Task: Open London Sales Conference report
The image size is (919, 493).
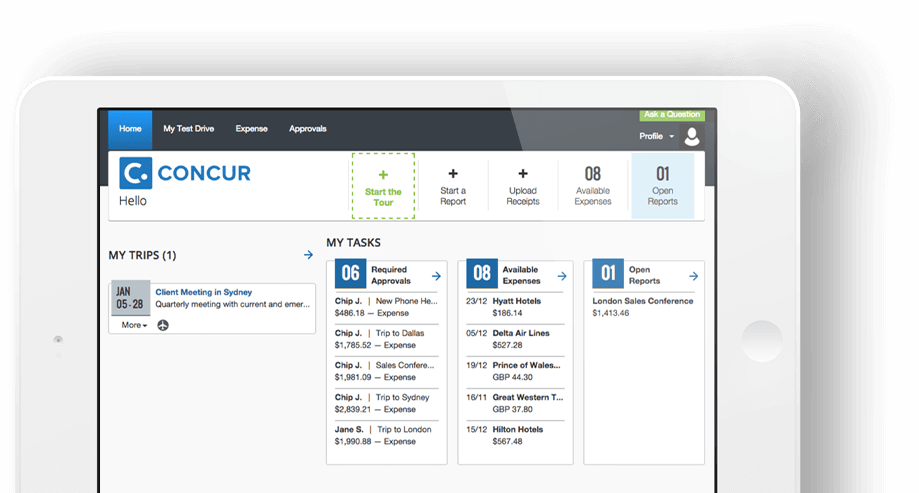Action: (x=642, y=301)
